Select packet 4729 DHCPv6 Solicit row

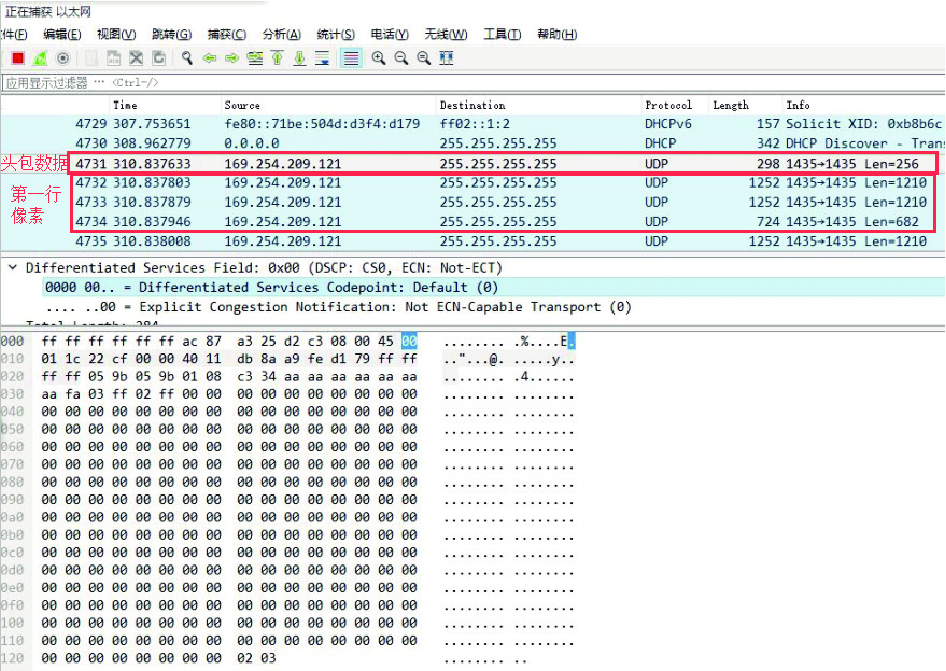click(x=473, y=124)
